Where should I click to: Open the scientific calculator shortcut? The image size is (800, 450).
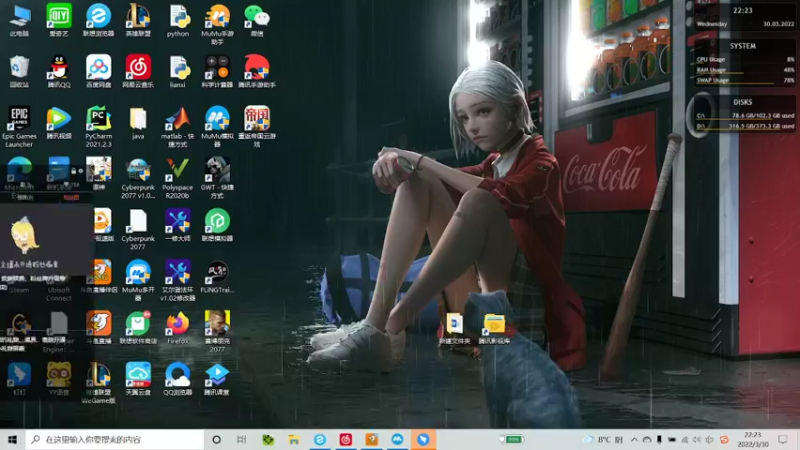(217, 71)
